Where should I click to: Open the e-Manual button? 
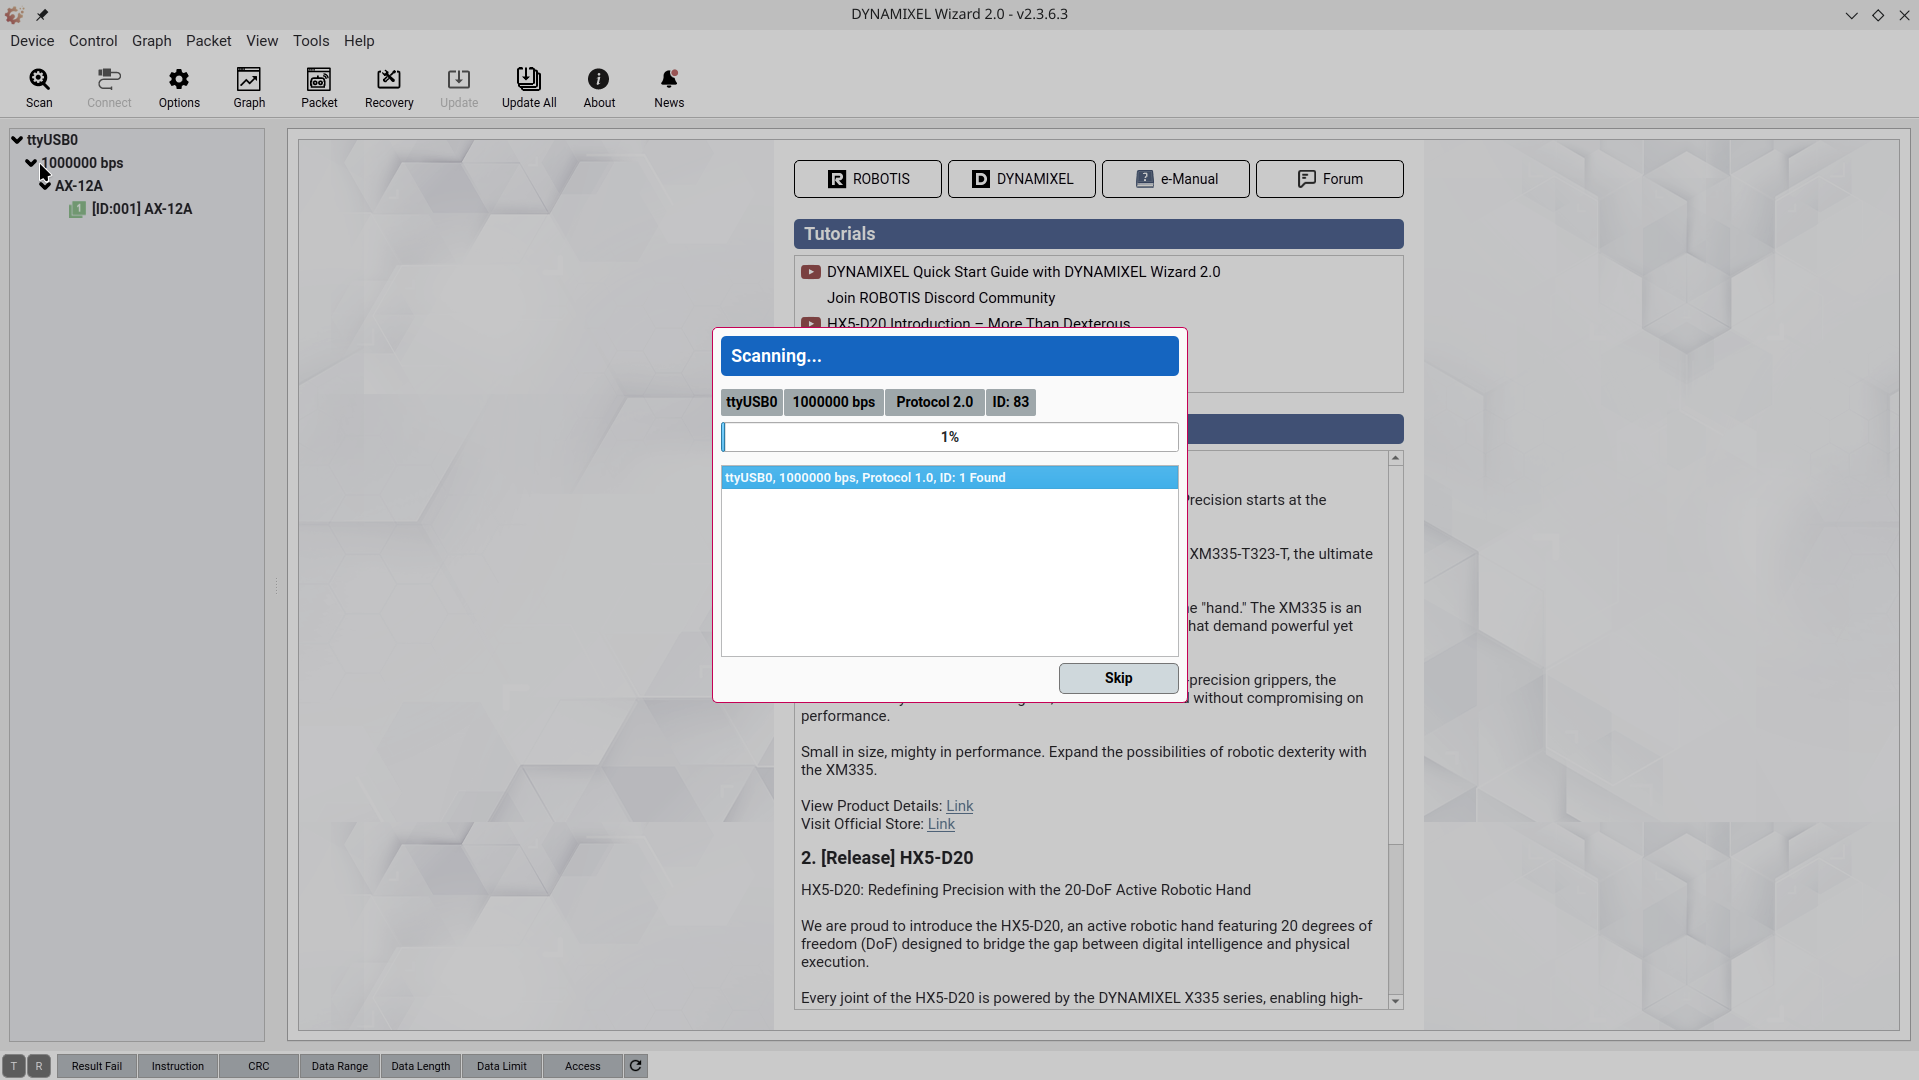click(1175, 179)
